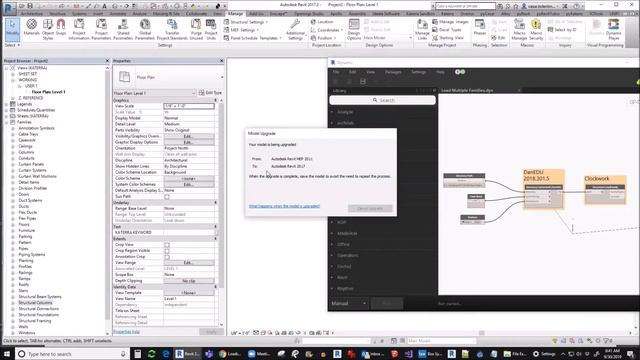
Task: Click the Windows taskbar search box
Action: 72,354
